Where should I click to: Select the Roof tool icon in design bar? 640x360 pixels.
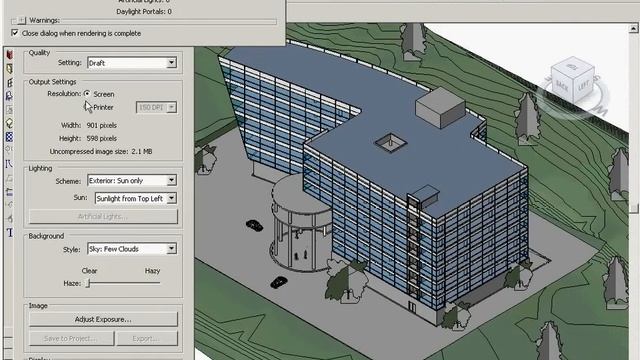(9, 123)
